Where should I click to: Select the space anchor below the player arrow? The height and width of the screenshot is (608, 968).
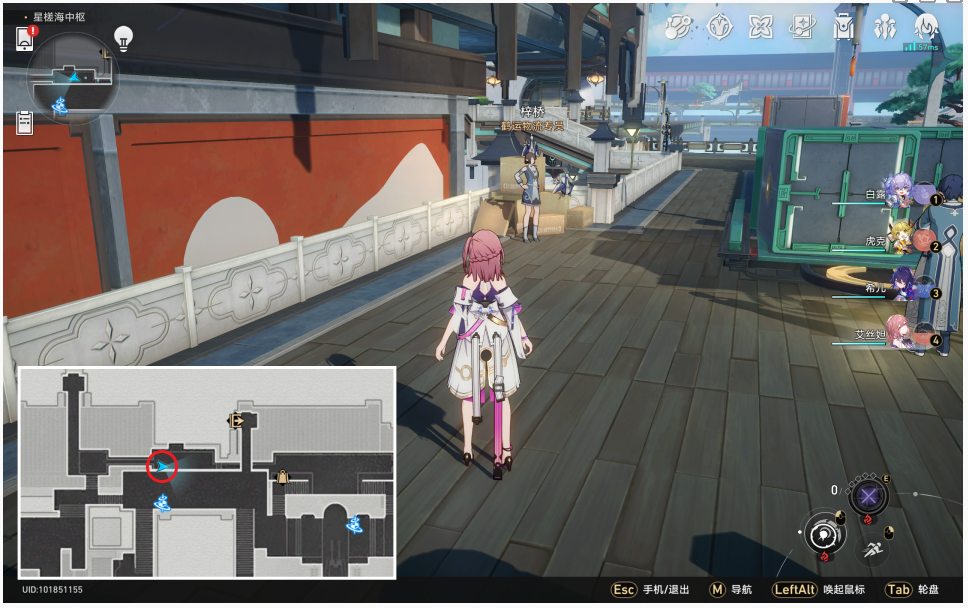tap(162, 503)
